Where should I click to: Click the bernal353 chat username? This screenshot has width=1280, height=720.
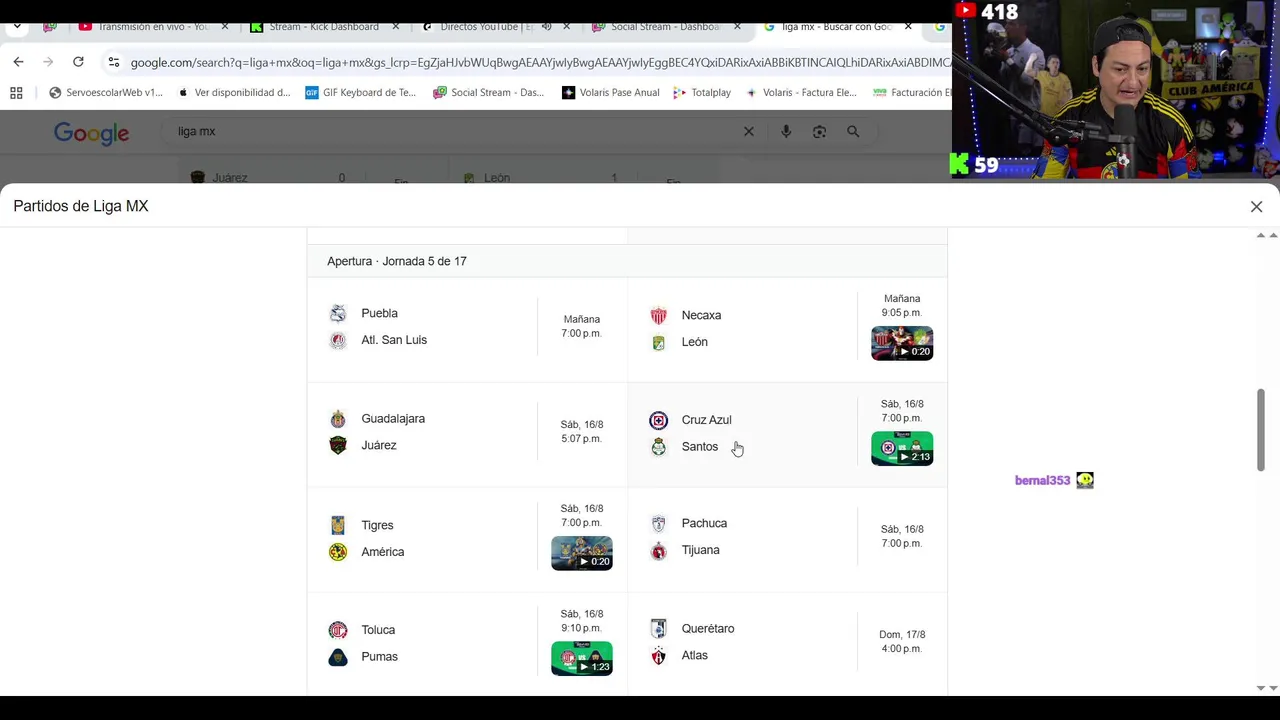pos(1042,481)
